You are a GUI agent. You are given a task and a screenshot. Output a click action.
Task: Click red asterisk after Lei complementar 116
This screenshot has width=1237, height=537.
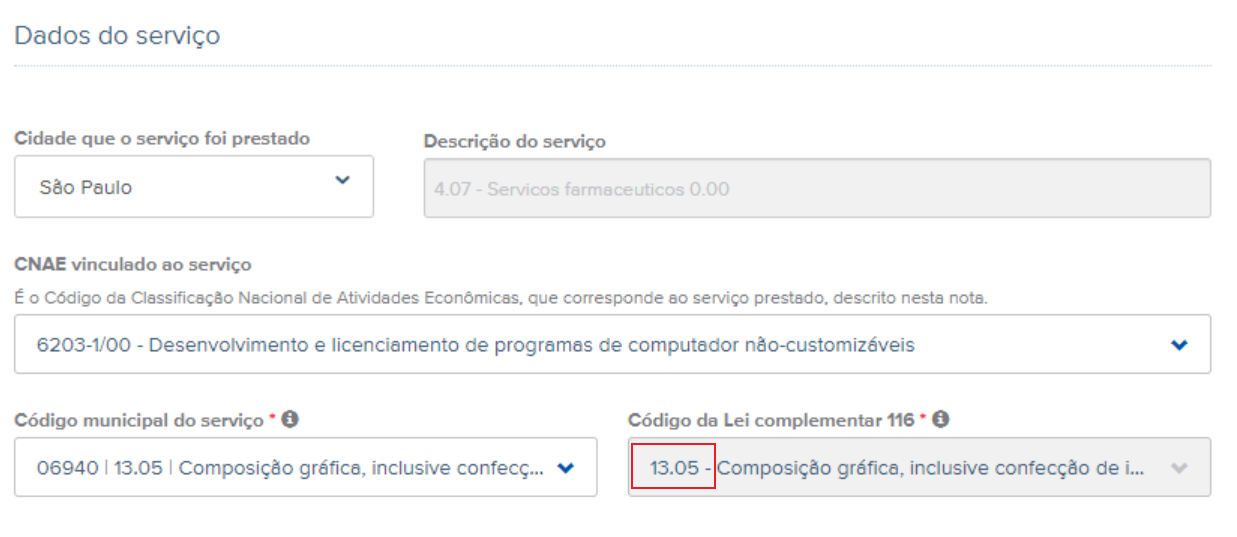[924, 419]
